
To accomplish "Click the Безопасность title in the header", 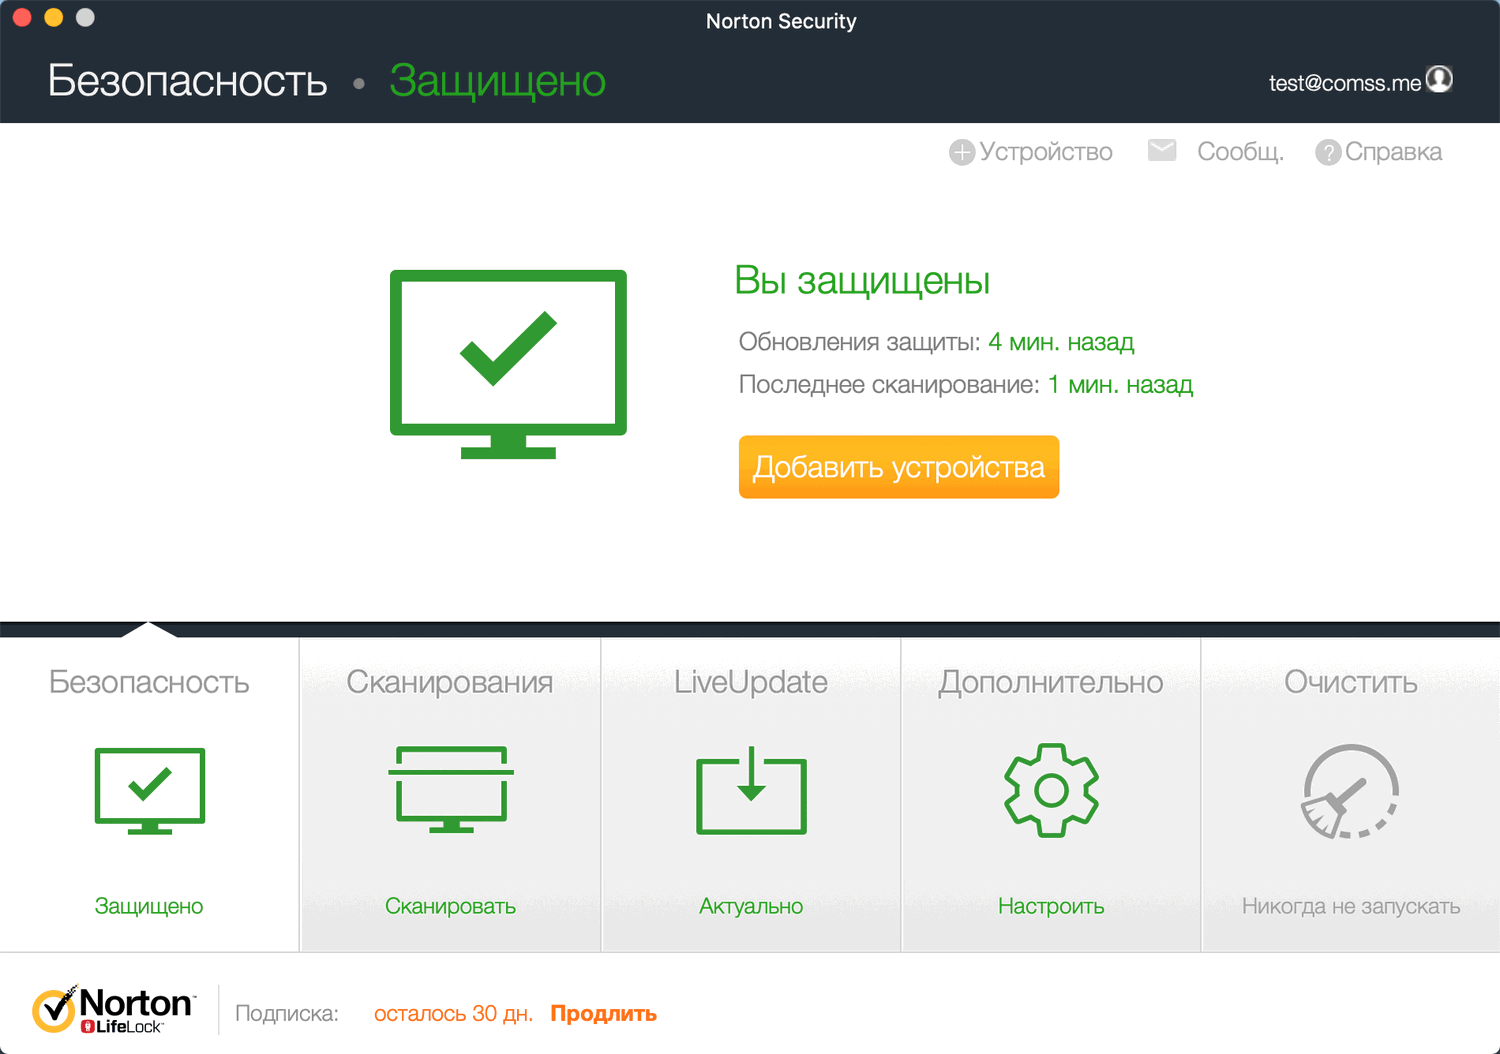I will point(187,80).
